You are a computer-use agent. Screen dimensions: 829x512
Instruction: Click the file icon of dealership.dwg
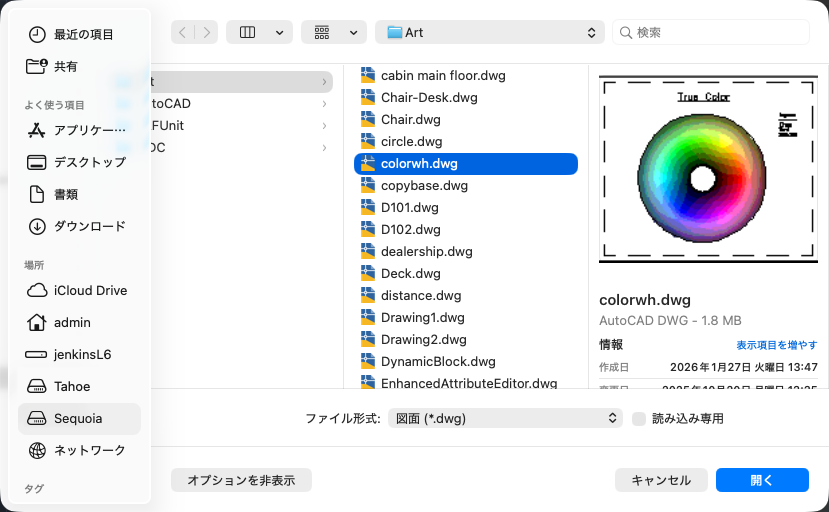click(368, 251)
